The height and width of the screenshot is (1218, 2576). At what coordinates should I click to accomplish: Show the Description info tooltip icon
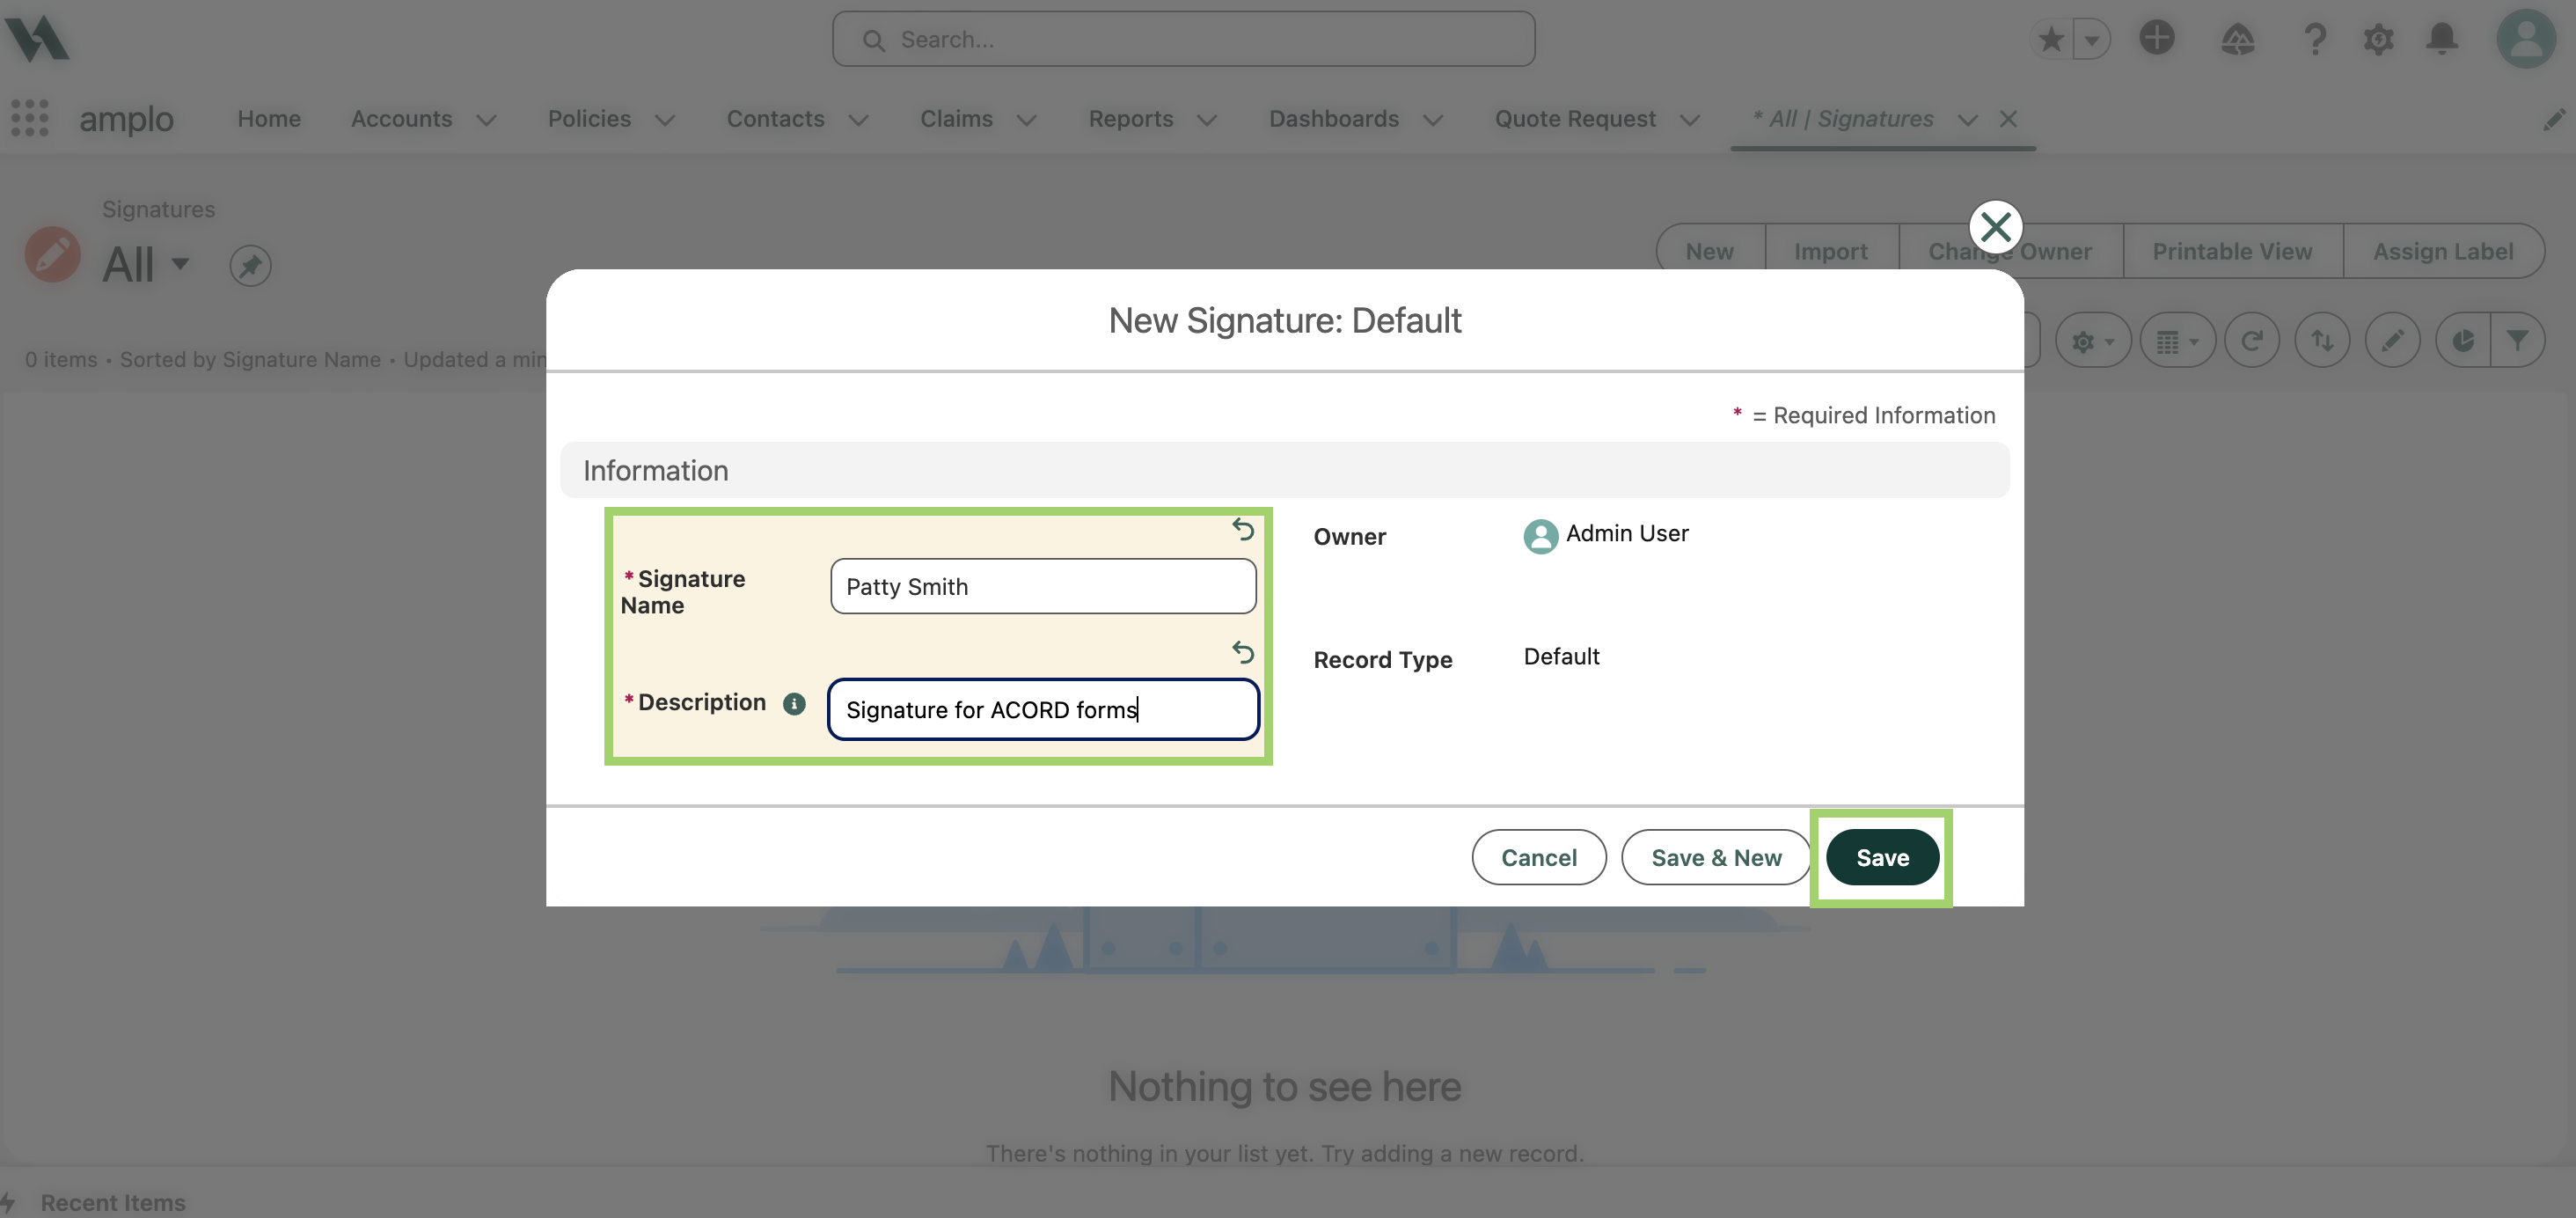click(x=794, y=704)
